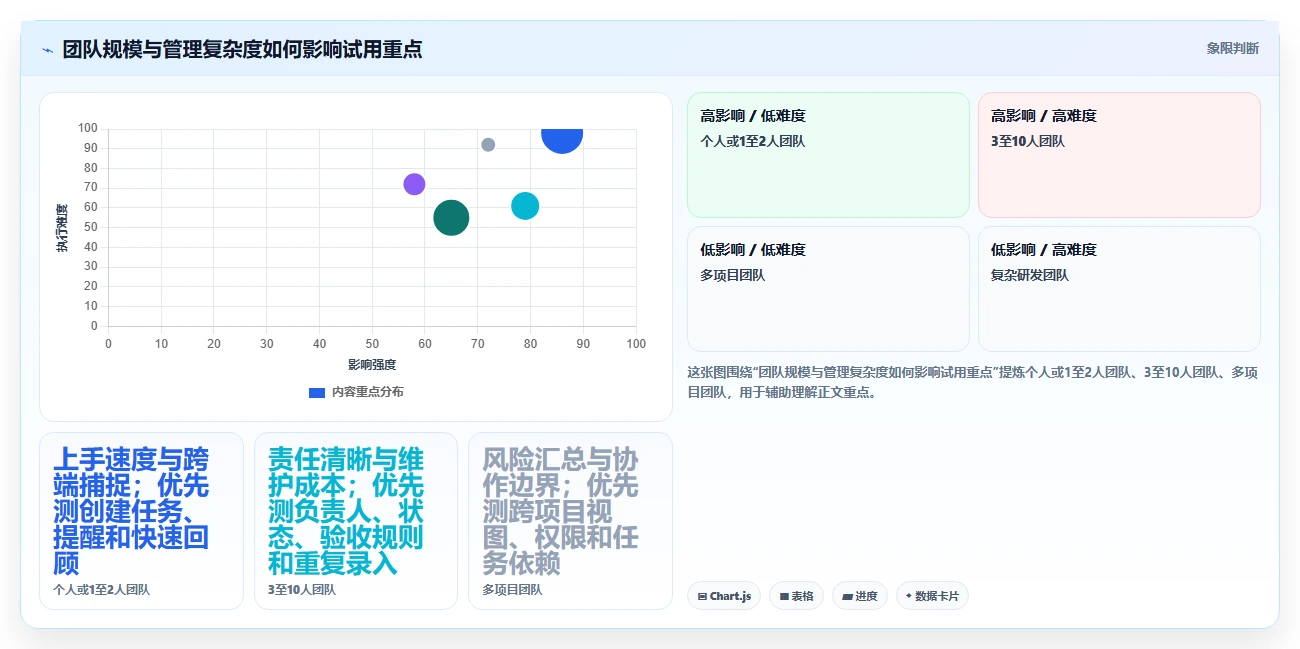This screenshot has width=1300, height=649.
Task: Click the icon inside the Chart.js chip
Action: pos(702,596)
